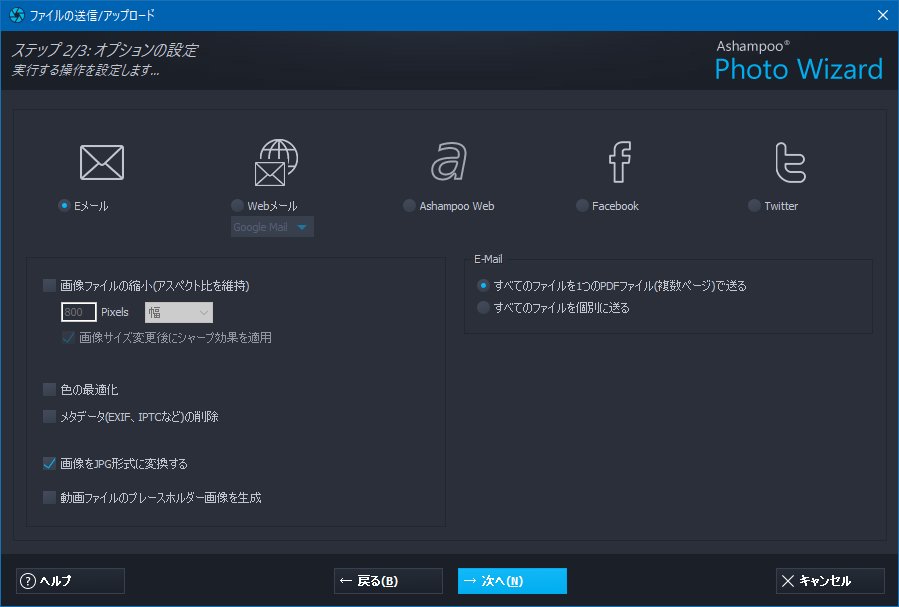The height and width of the screenshot is (607, 899).
Task: Select すべてのファイルを個別に送る option
Action: click(483, 308)
